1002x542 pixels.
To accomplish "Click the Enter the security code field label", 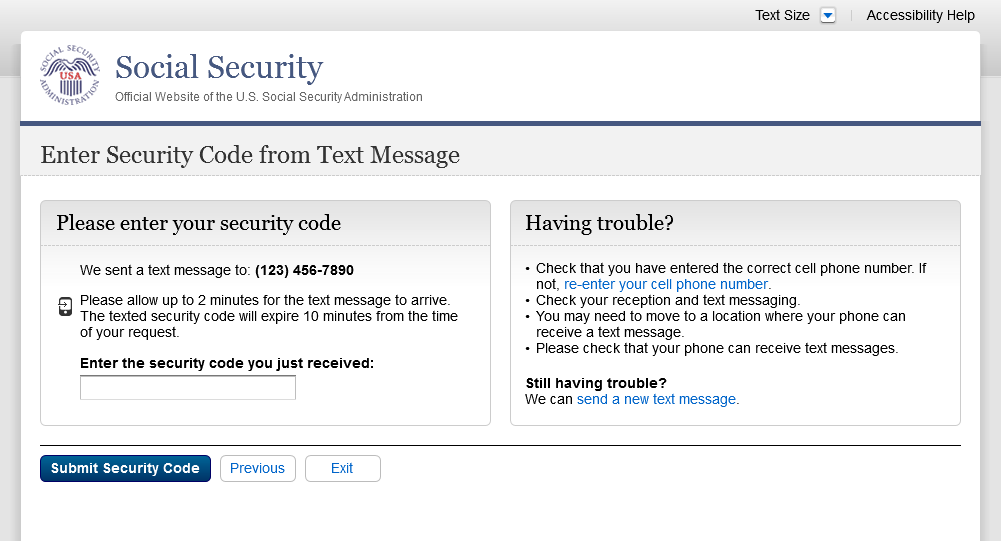I will coord(227,363).
